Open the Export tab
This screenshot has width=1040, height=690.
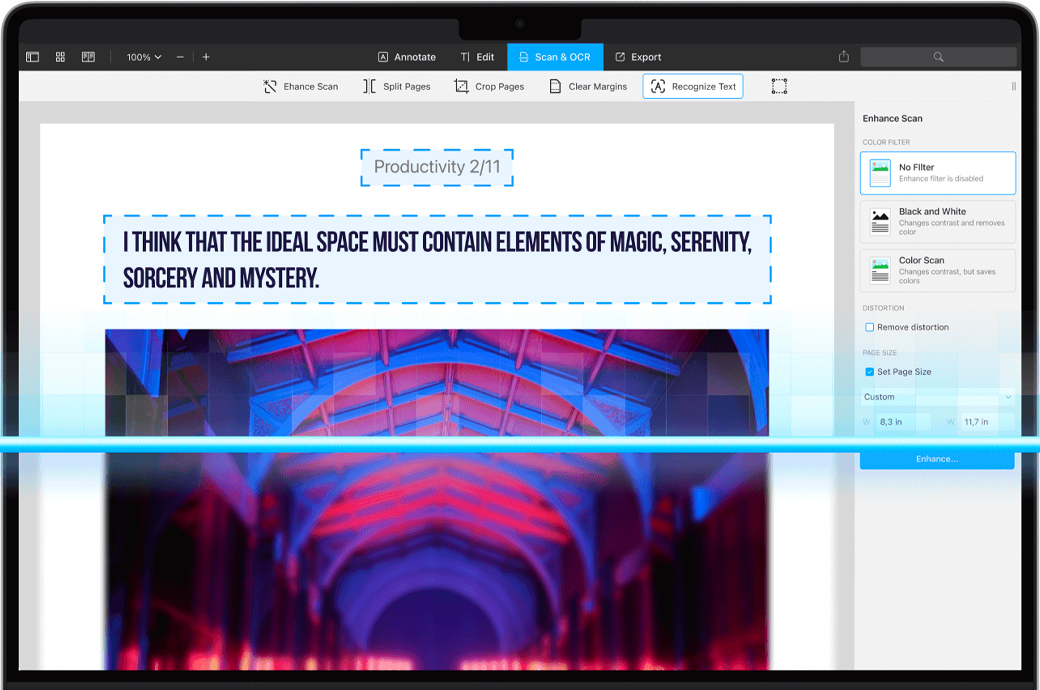637,57
